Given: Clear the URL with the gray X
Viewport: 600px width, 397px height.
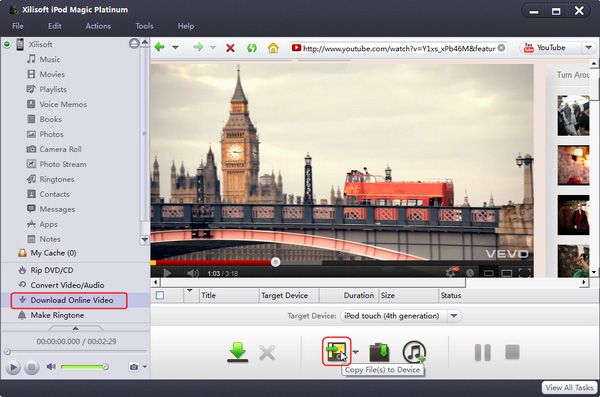Looking at the screenshot, I should 501,48.
